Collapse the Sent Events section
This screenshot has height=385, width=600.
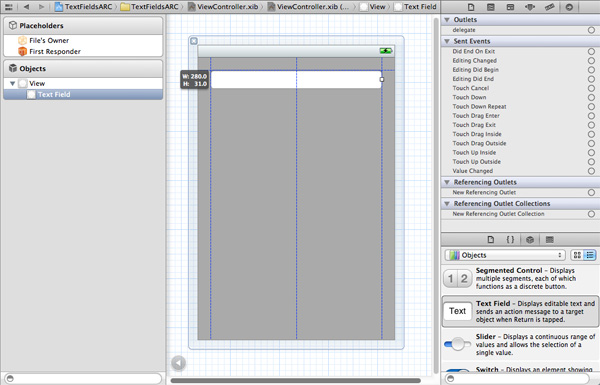(447, 41)
